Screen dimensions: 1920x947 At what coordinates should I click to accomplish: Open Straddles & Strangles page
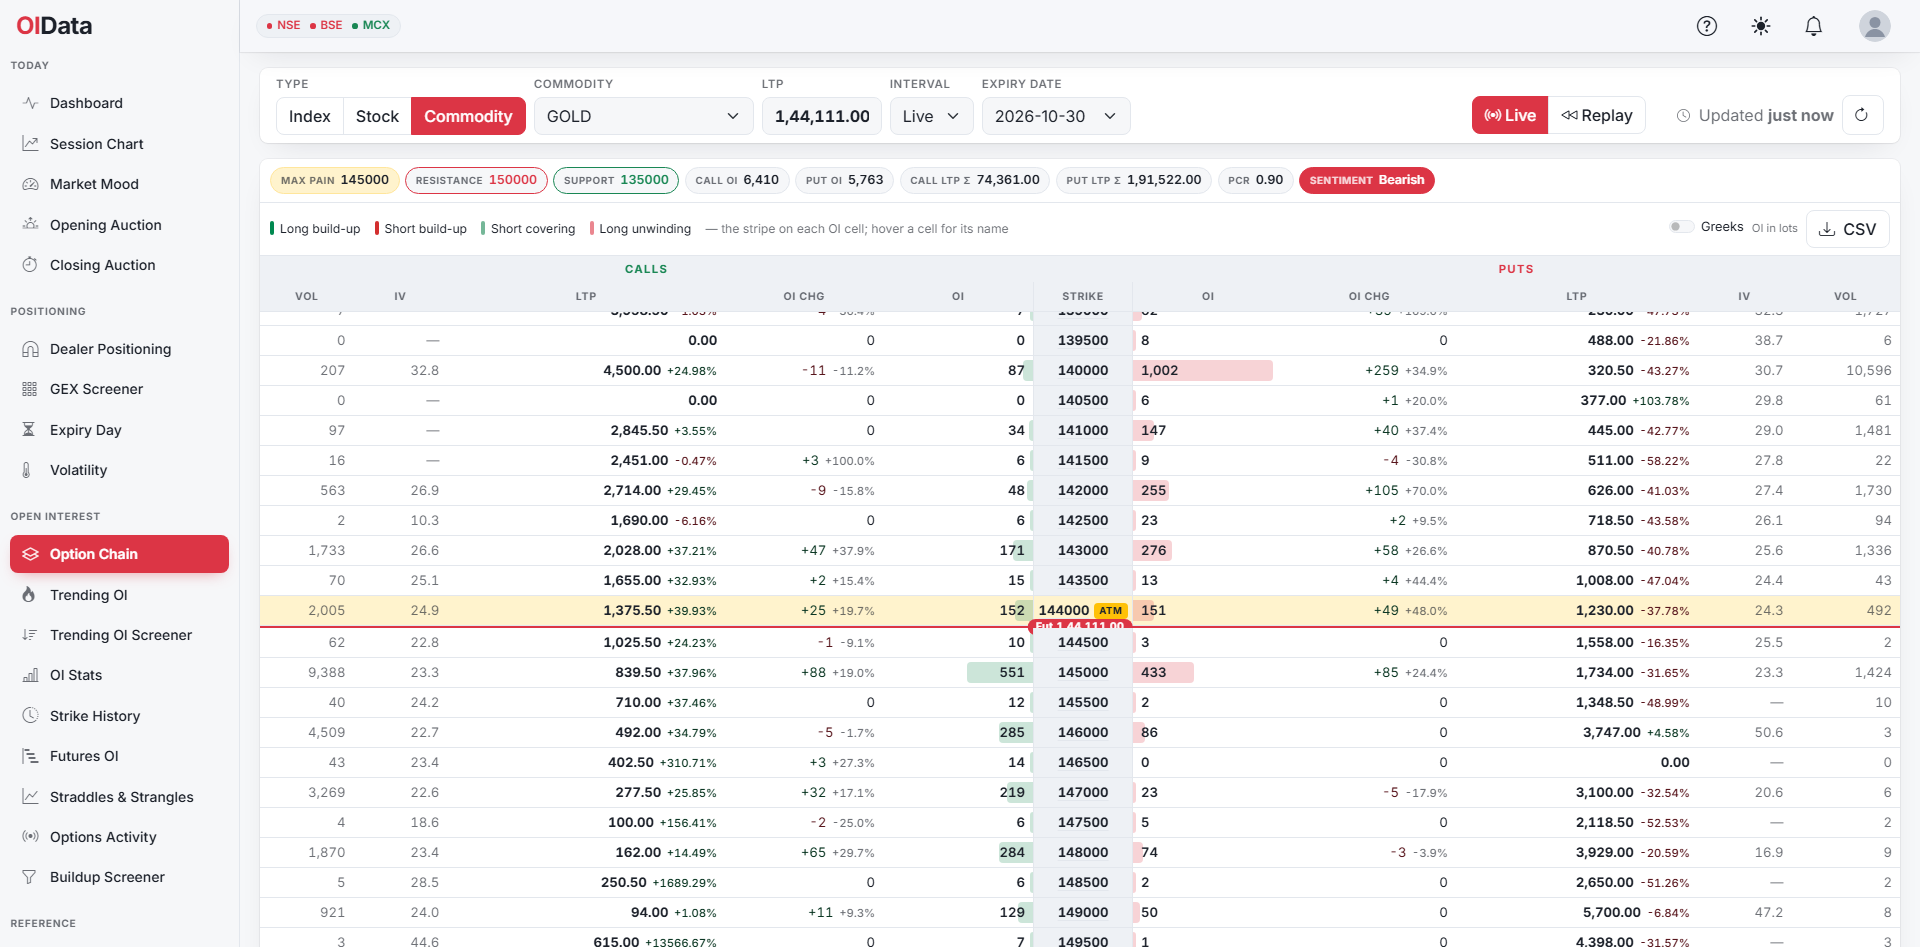click(x=119, y=797)
